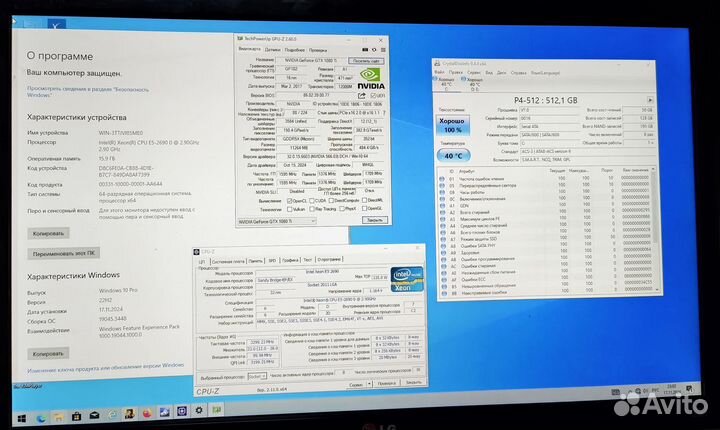Open the Сервис menu in CrystalDiskInfo
Screen dimensions: 720x430
474,73
